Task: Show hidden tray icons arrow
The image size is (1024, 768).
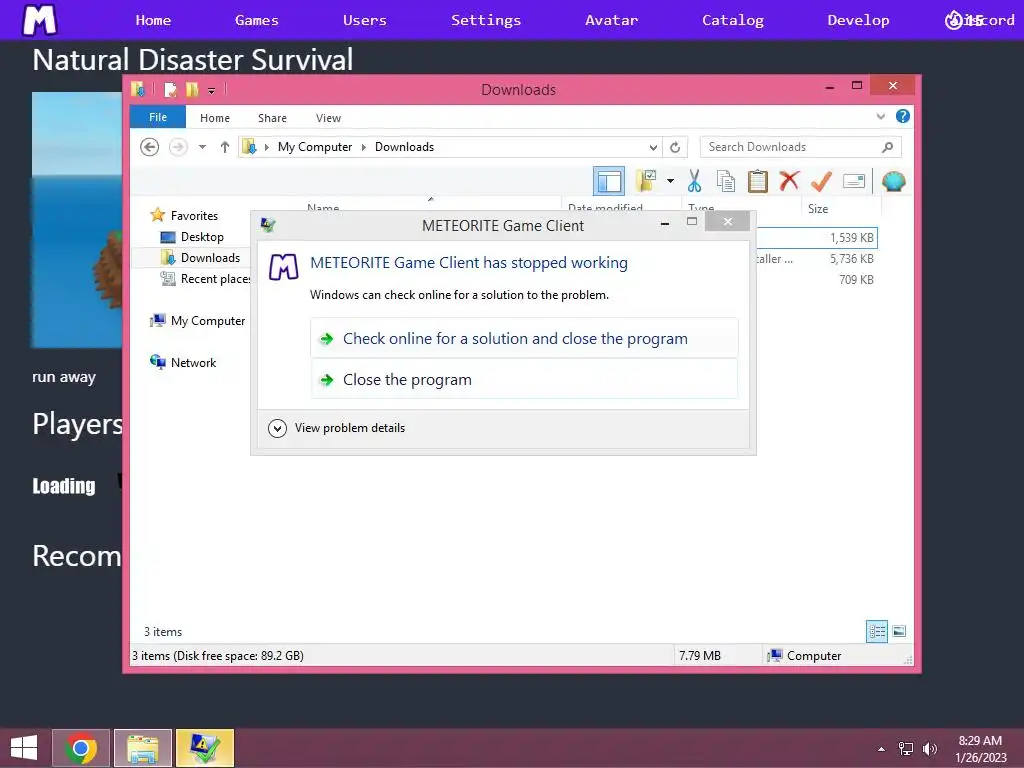Action: point(882,749)
